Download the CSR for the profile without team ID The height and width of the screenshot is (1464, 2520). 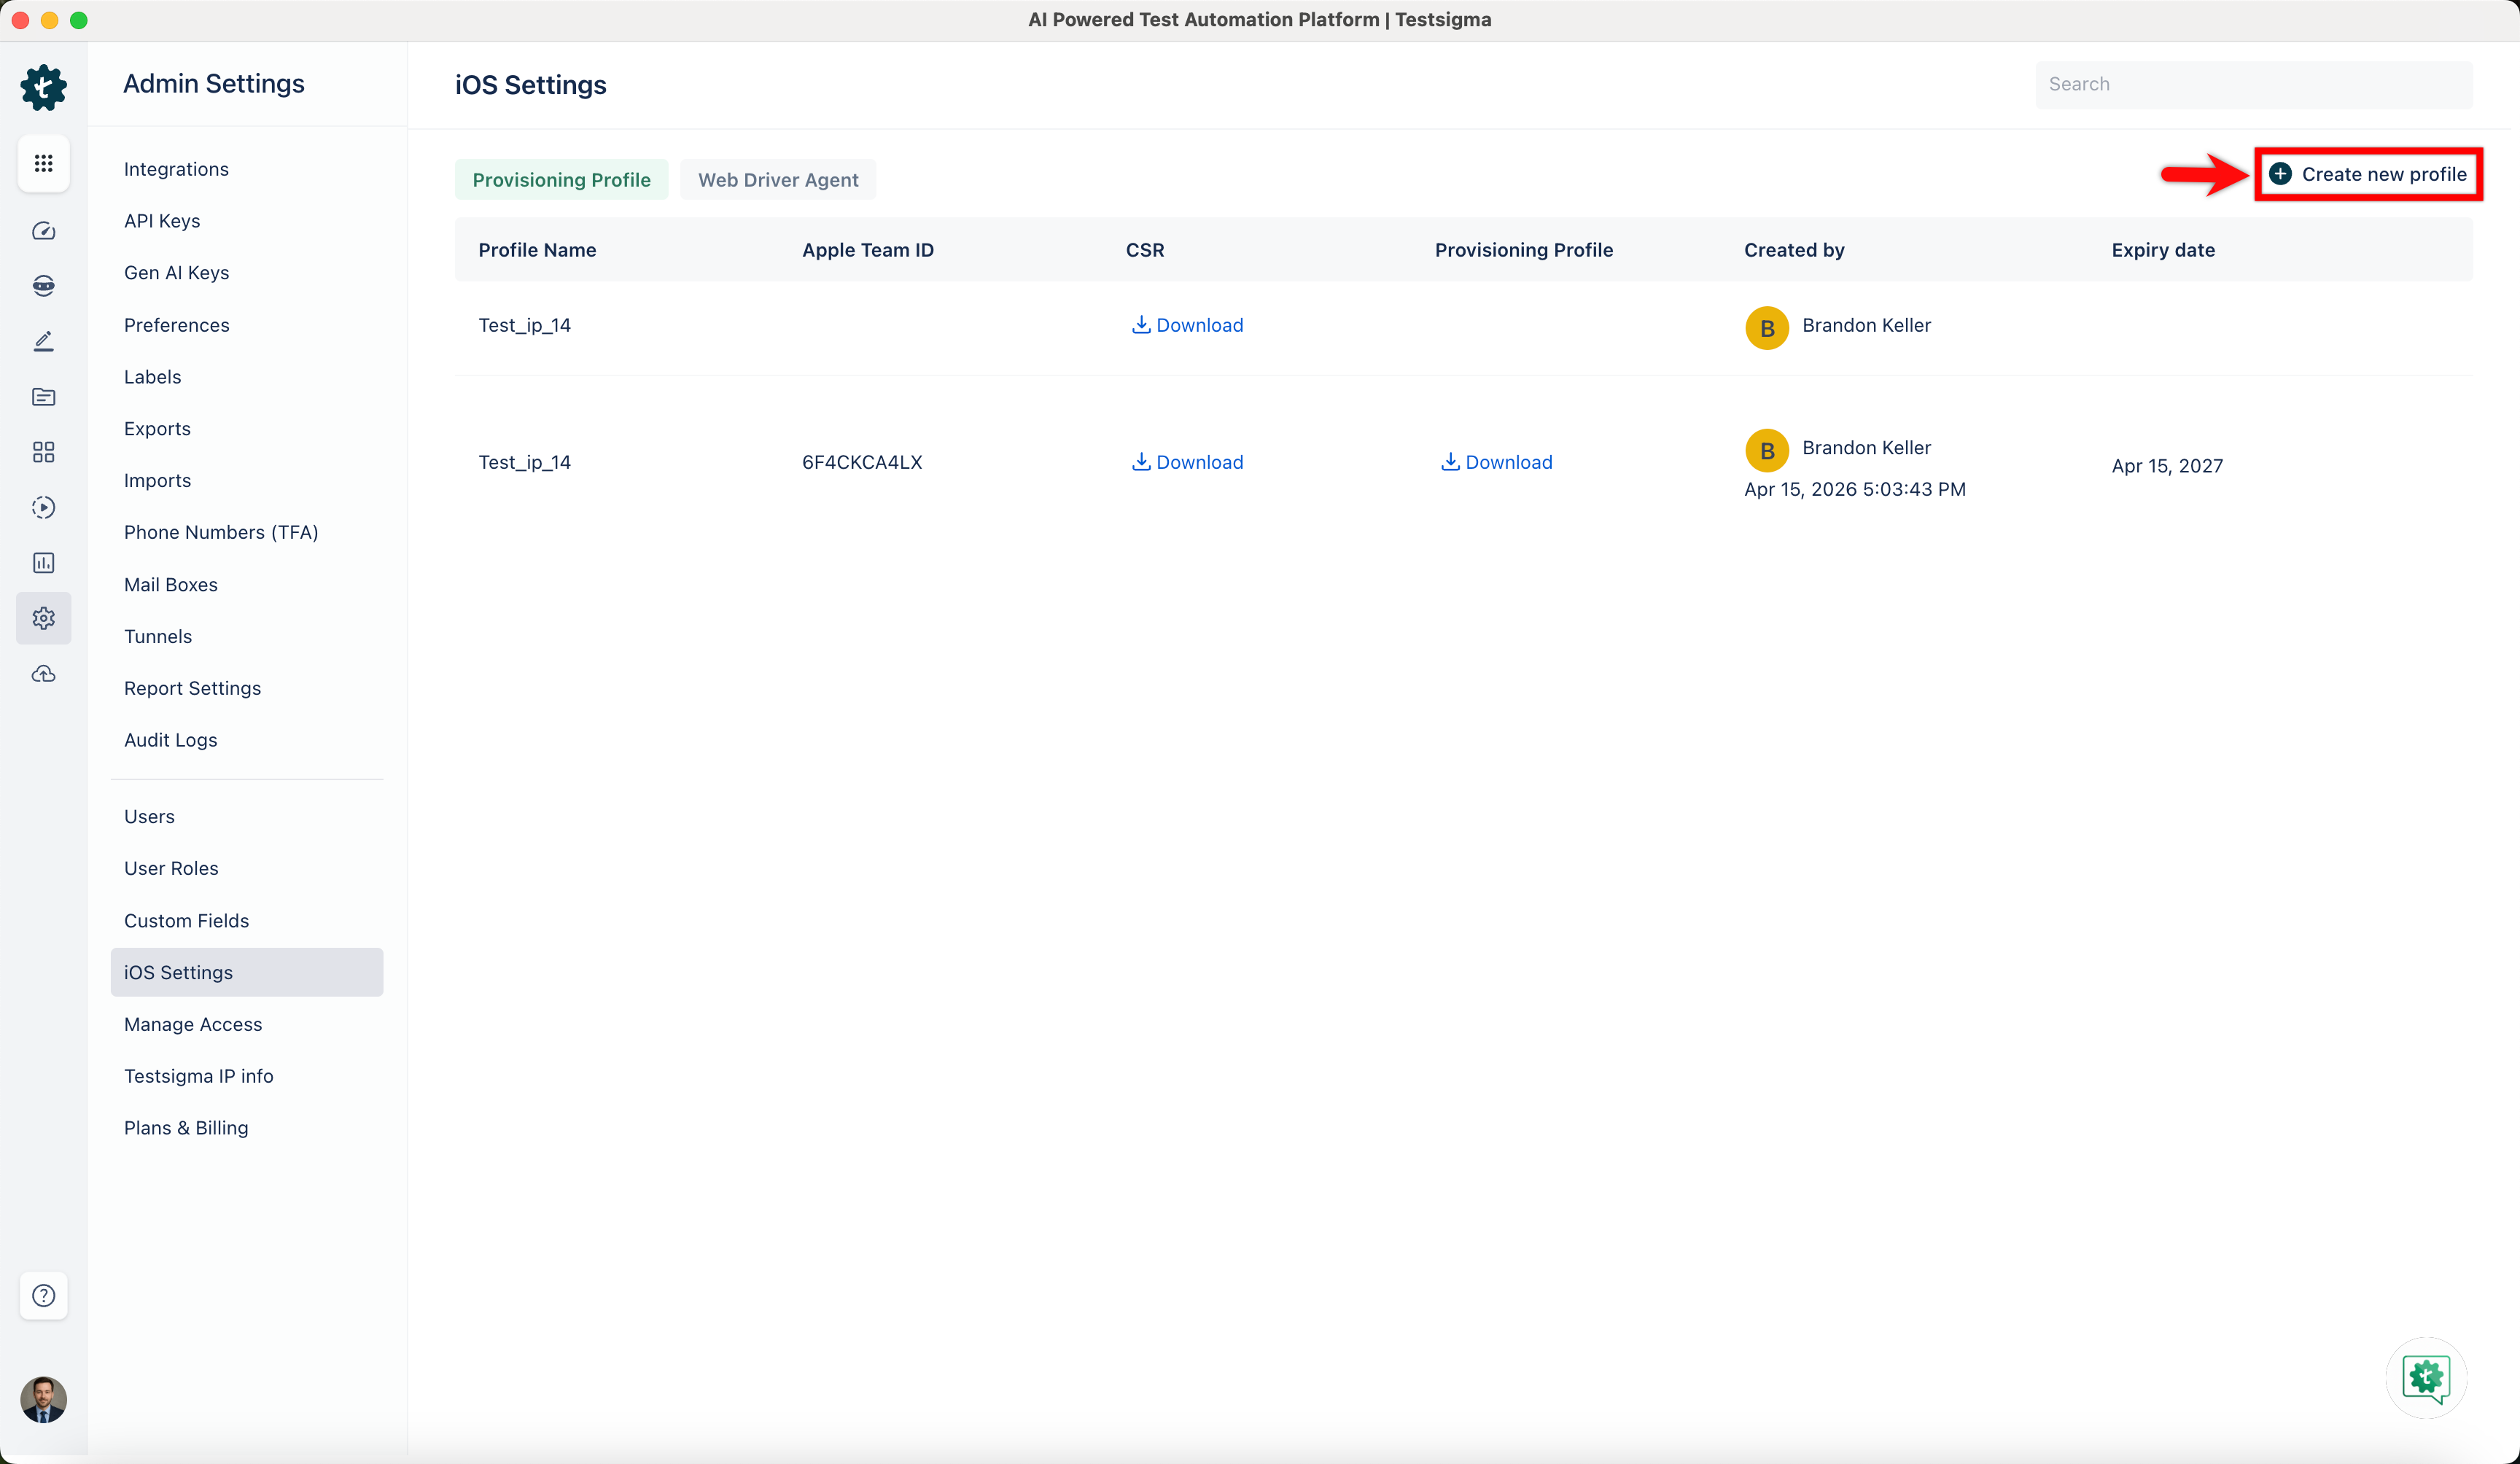point(1187,325)
